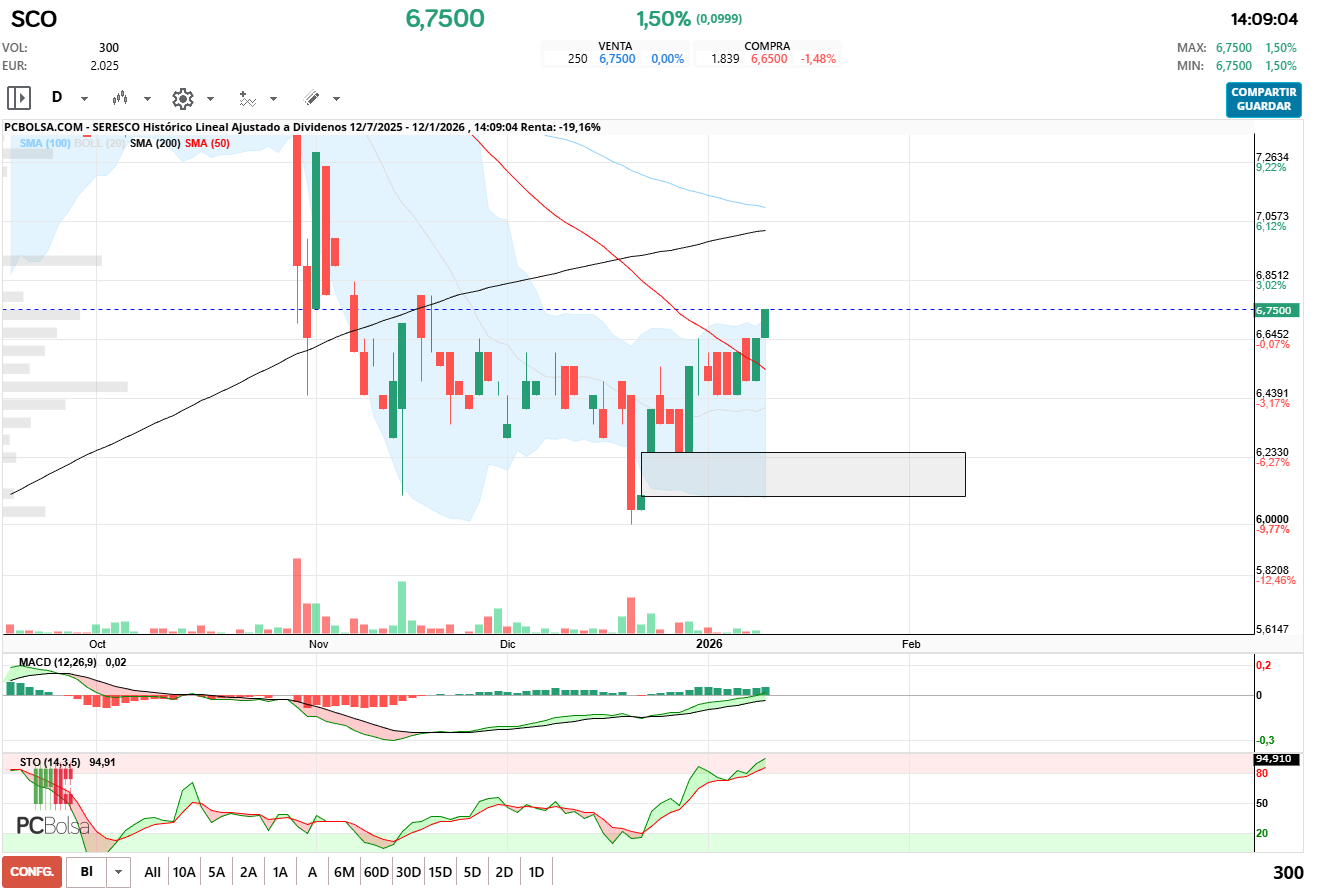The image size is (1317, 893).
Task: Toggle SMA (100) indicator label
Action: pyautogui.click(x=45, y=143)
